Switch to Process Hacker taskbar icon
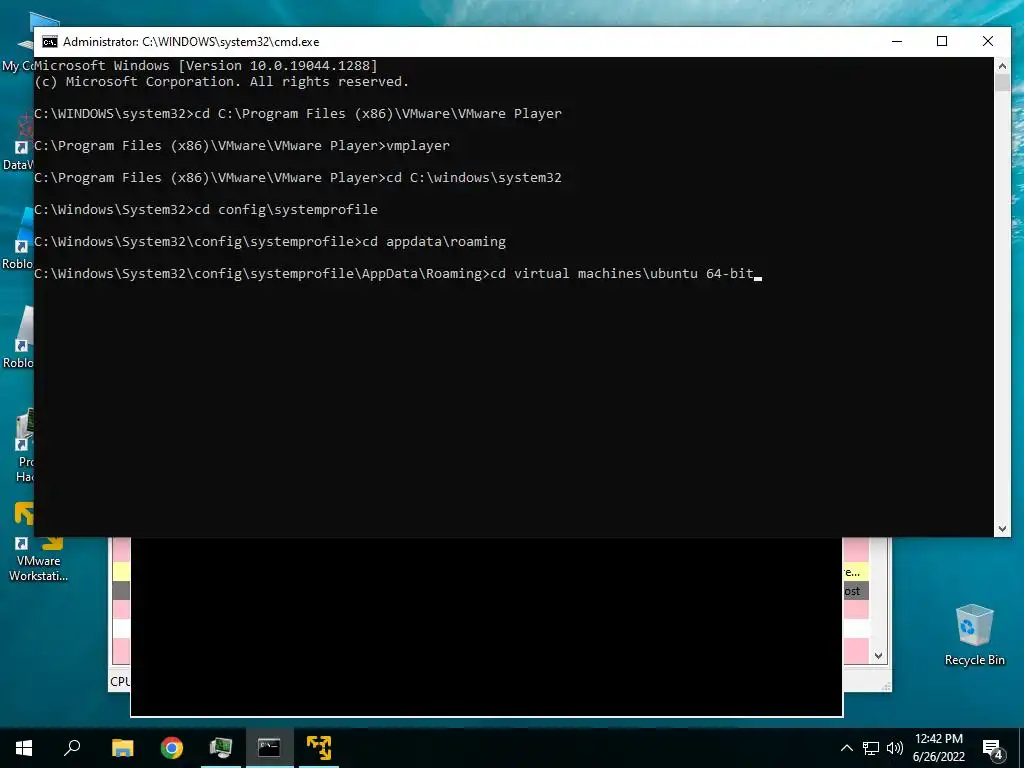 point(221,748)
